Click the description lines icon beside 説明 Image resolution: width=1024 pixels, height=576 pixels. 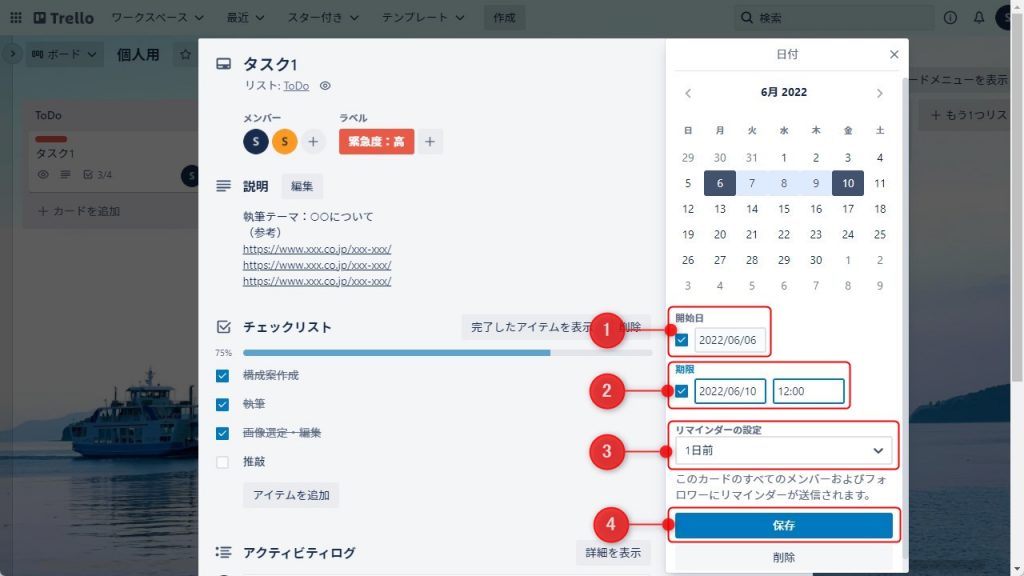[x=223, y=186]
